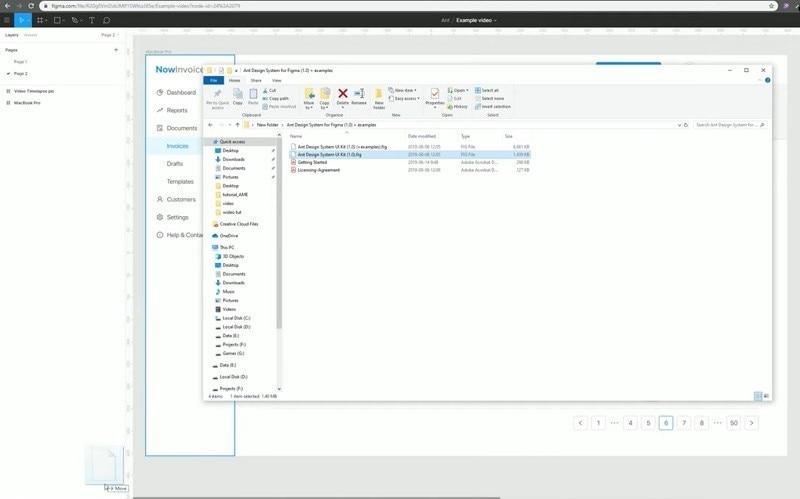Select Page 1 in Pages list
Screen dimensions: 800x499
coord(20,62)
